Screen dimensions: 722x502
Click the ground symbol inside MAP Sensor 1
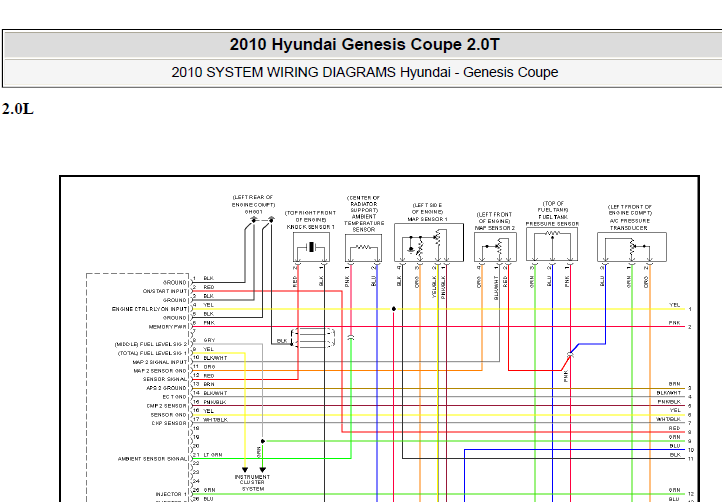[411, 250]
